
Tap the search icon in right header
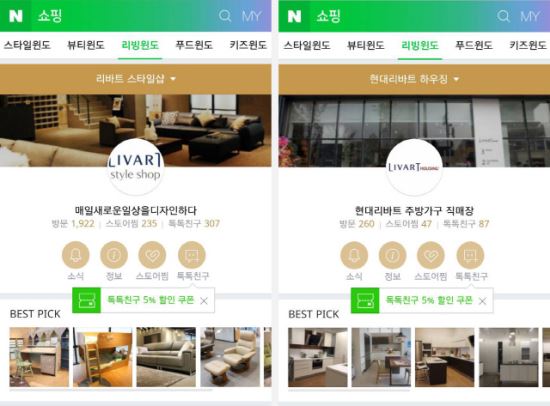pyautogui.click(x=503, y=16)
